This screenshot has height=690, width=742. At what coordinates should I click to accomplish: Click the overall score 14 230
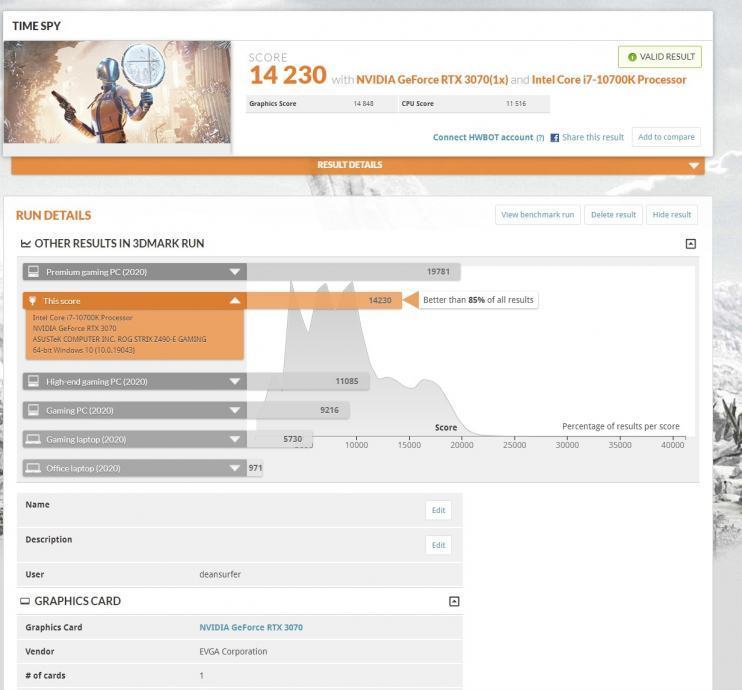288,76
